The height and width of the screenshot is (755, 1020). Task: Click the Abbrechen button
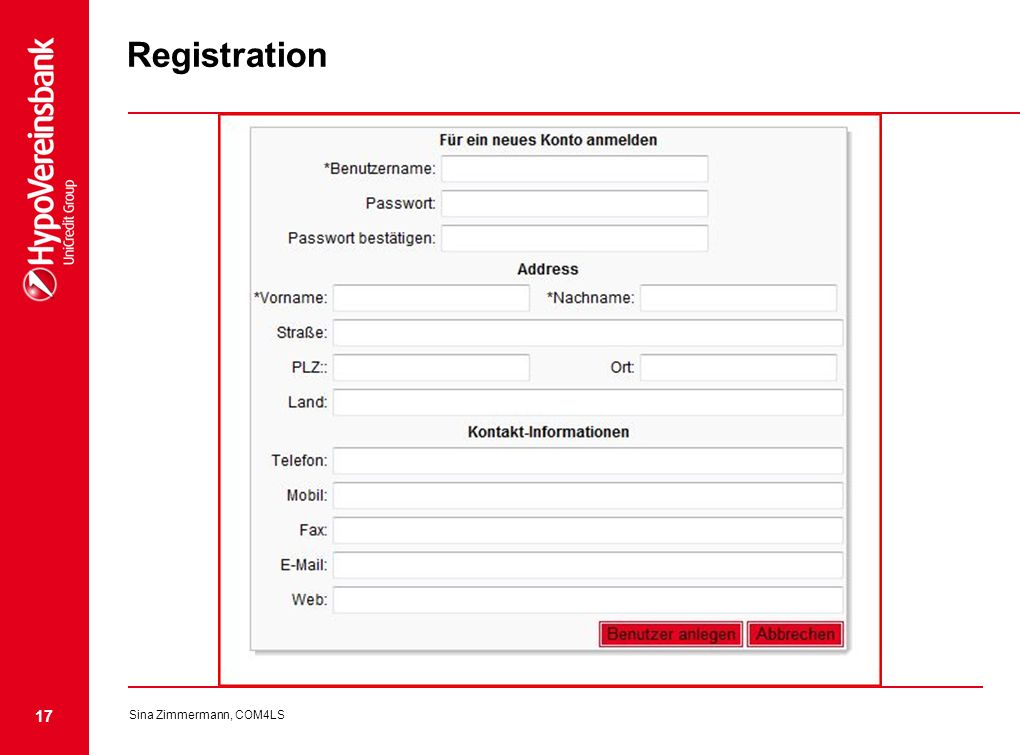coord(795,634)
